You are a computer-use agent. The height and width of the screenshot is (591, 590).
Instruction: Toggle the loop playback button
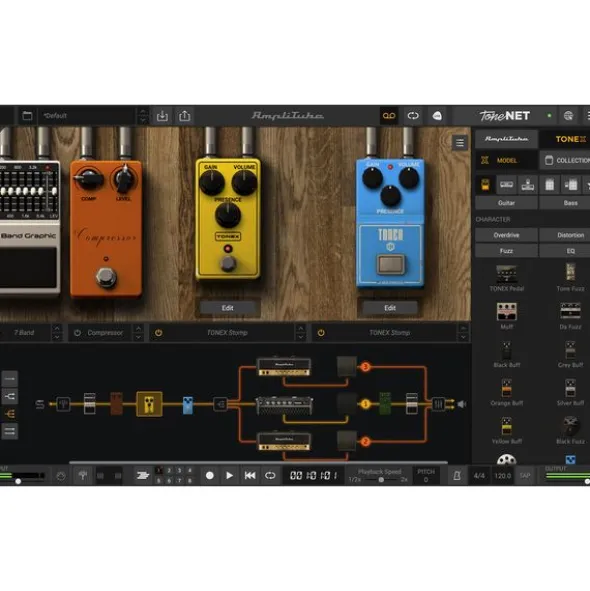coord(270,476)
